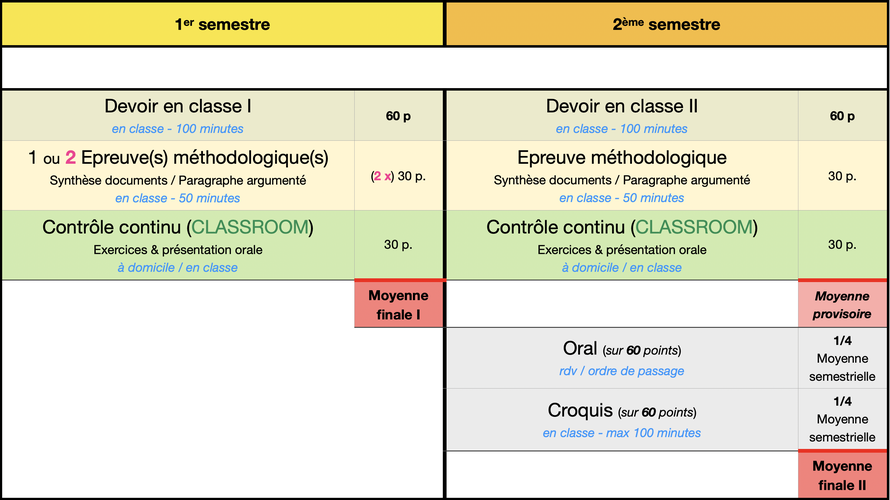
Task: Click the 60 p cell beside Devoir en classe II
Action: point(842,116)
